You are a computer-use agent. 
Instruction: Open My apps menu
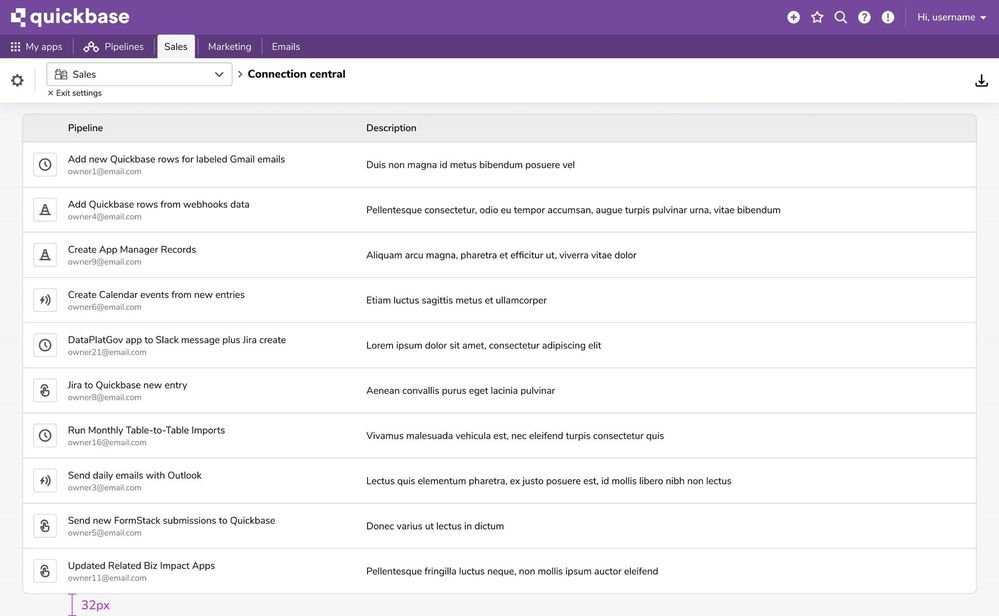pyautogui.click(x=36, y=47)
